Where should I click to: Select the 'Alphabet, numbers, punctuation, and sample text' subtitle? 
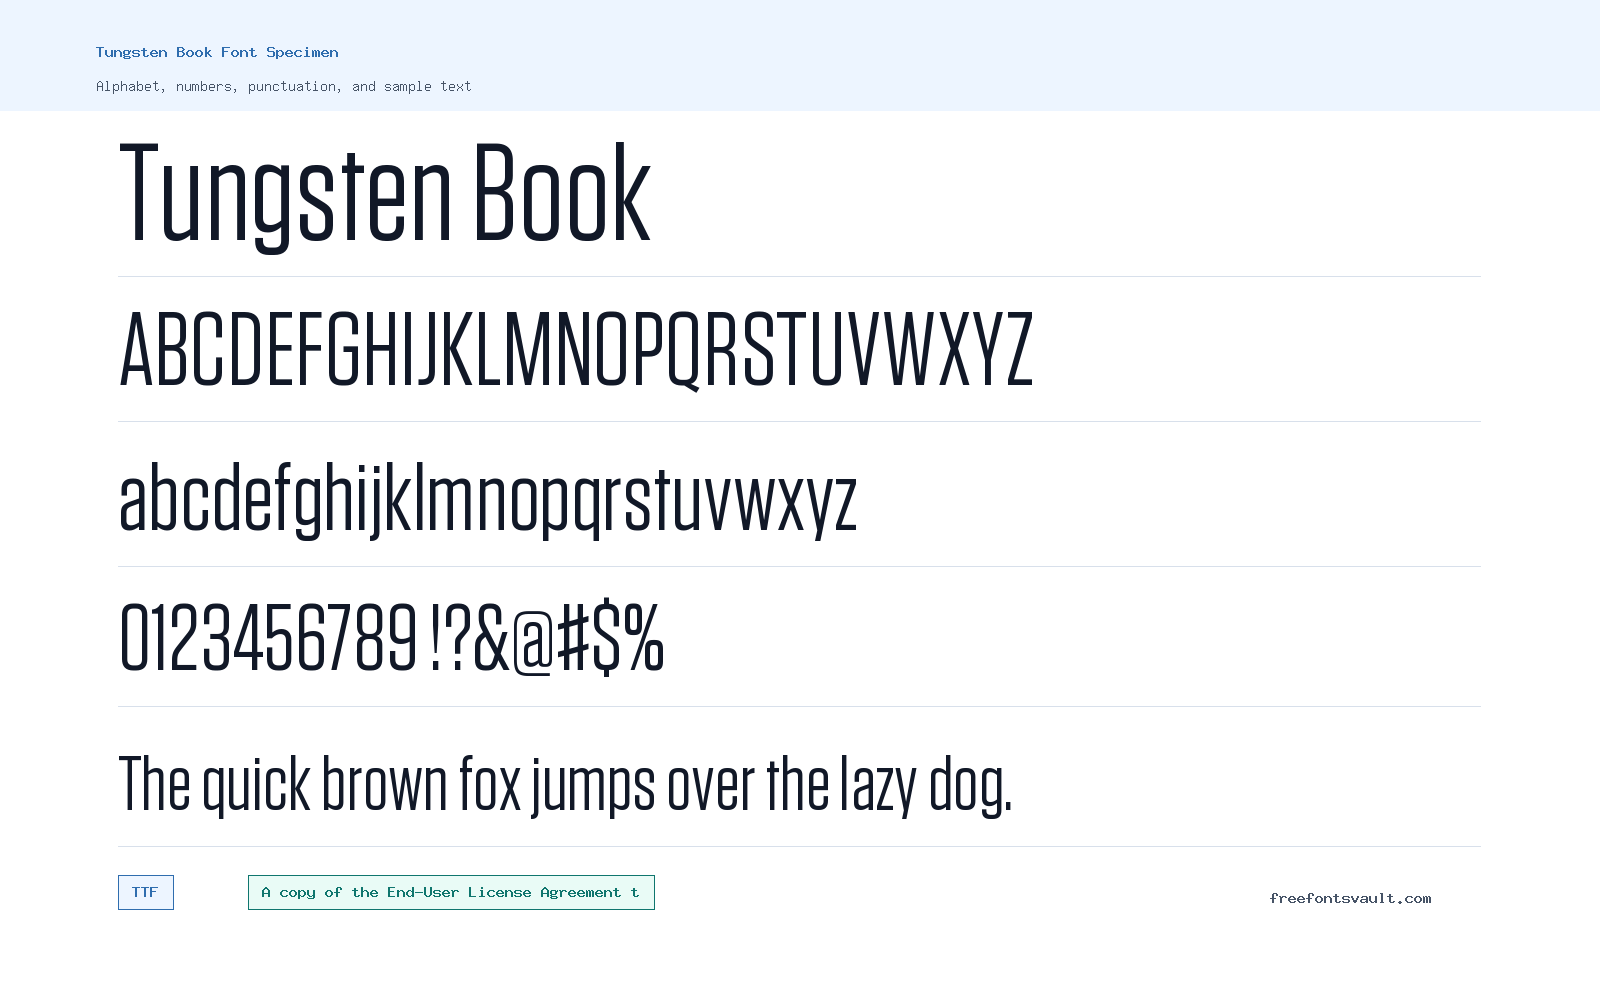(283, 86)
